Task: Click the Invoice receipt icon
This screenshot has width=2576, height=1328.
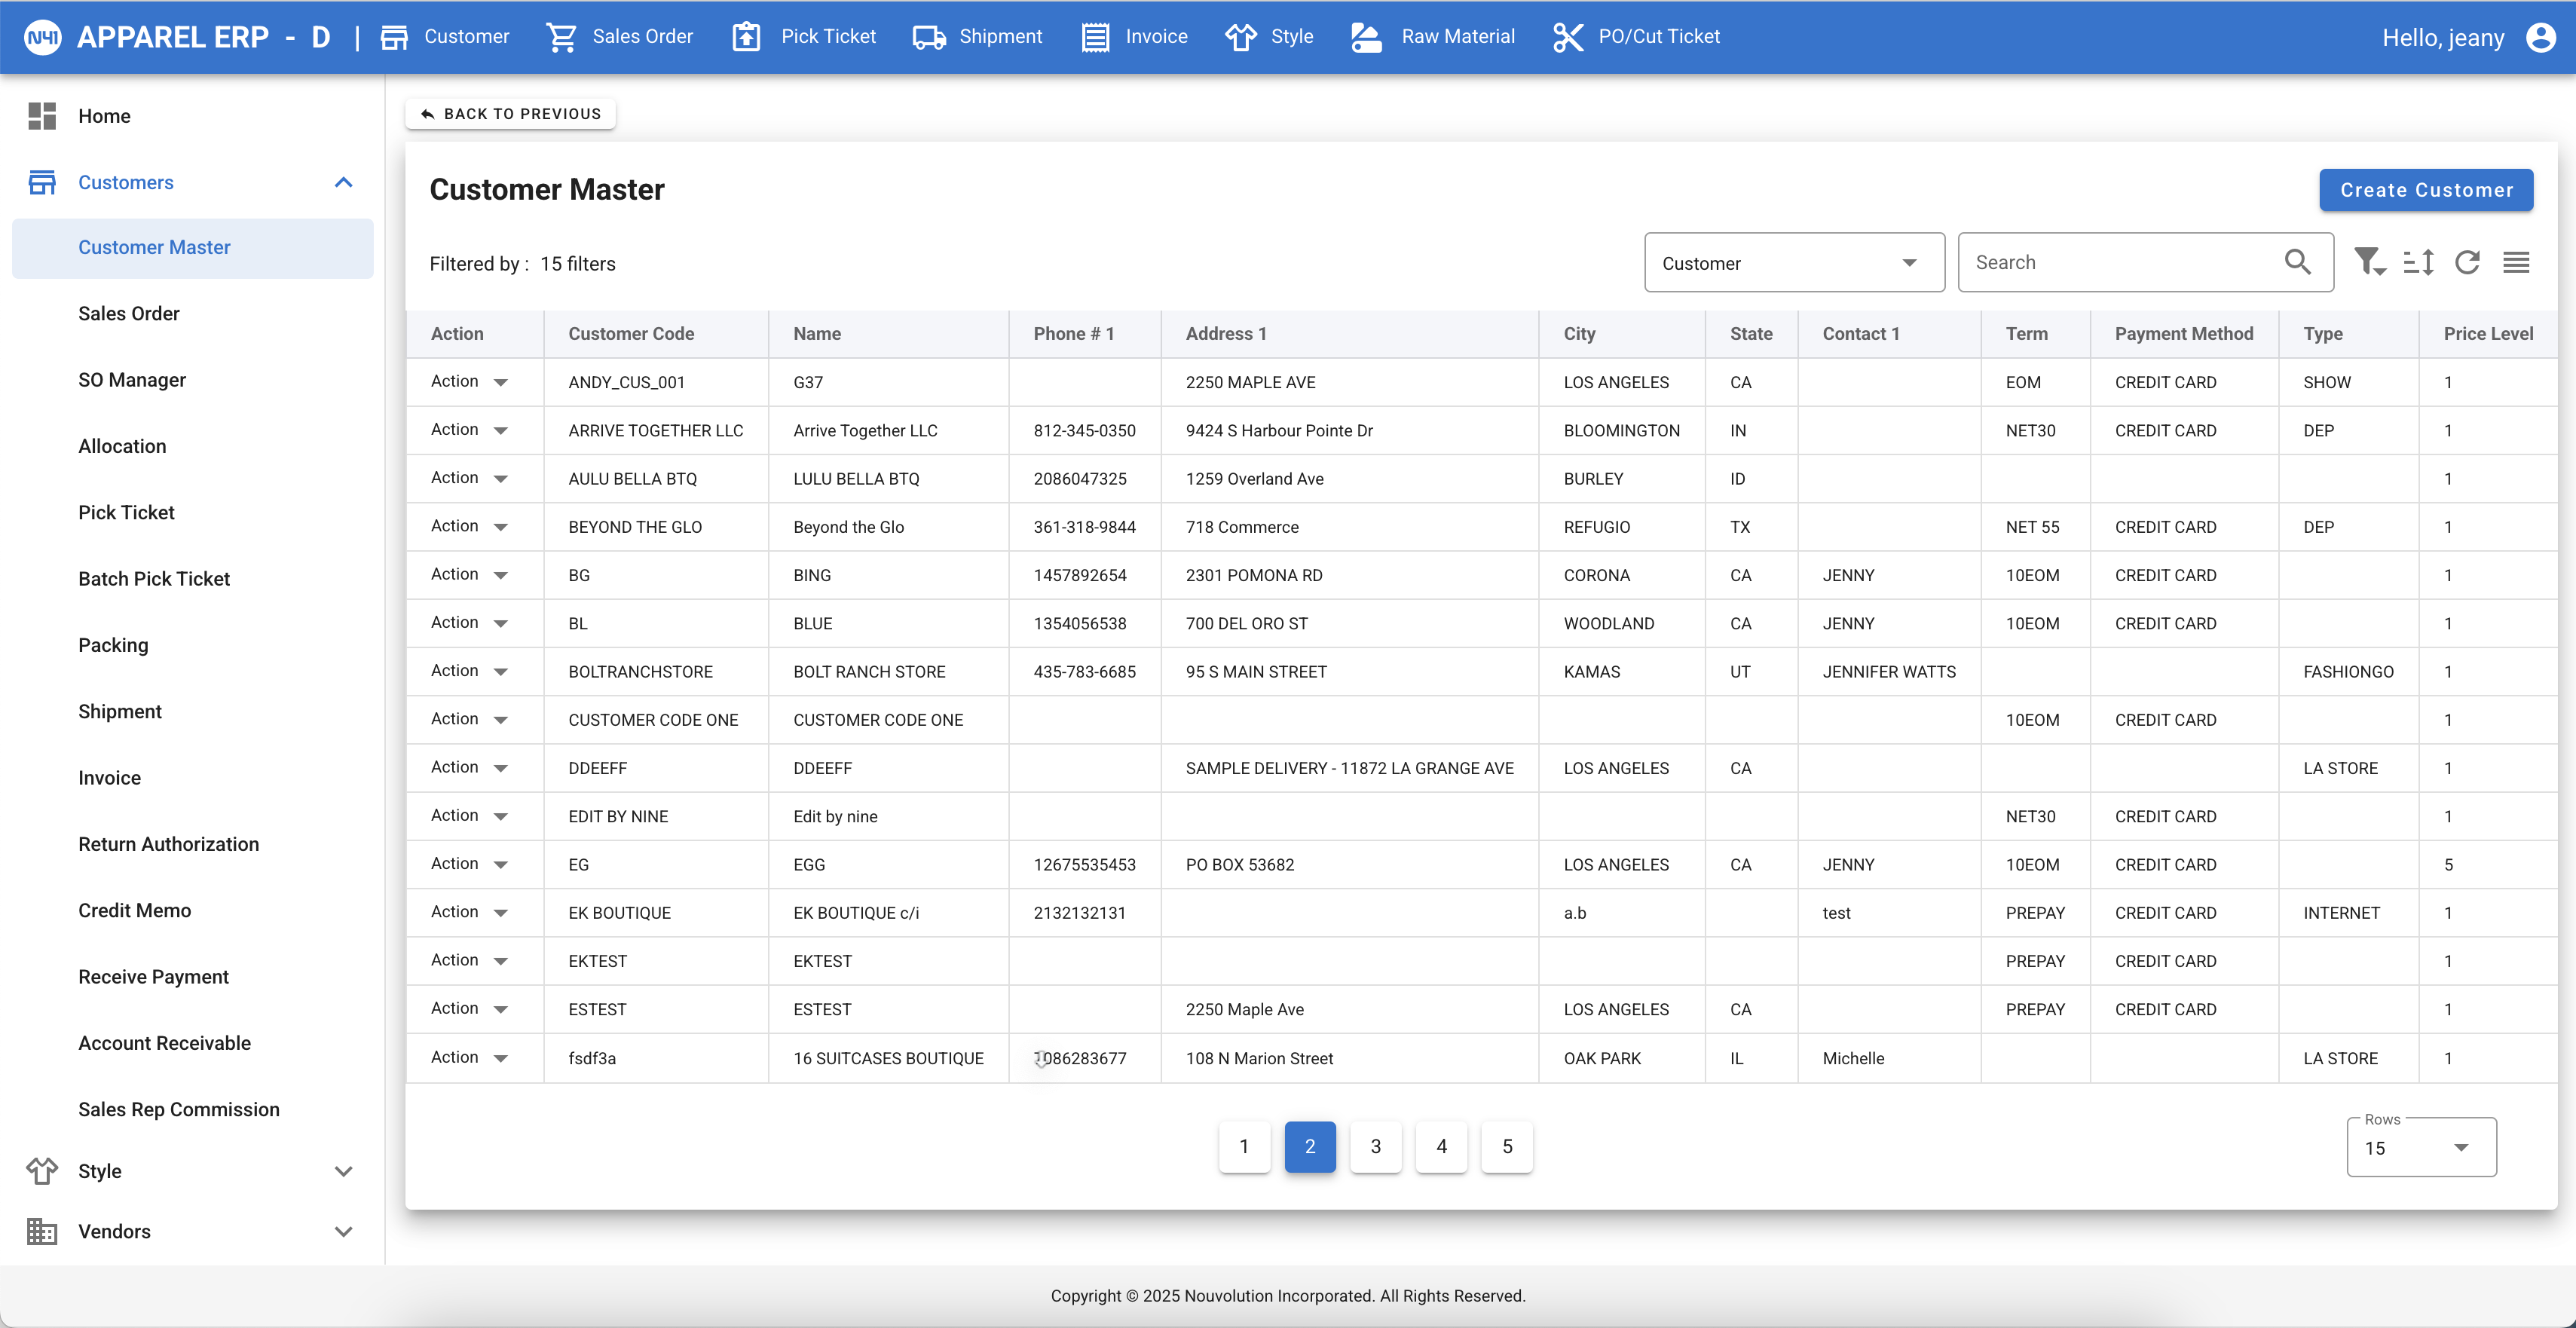Action: click(1095, 37)
